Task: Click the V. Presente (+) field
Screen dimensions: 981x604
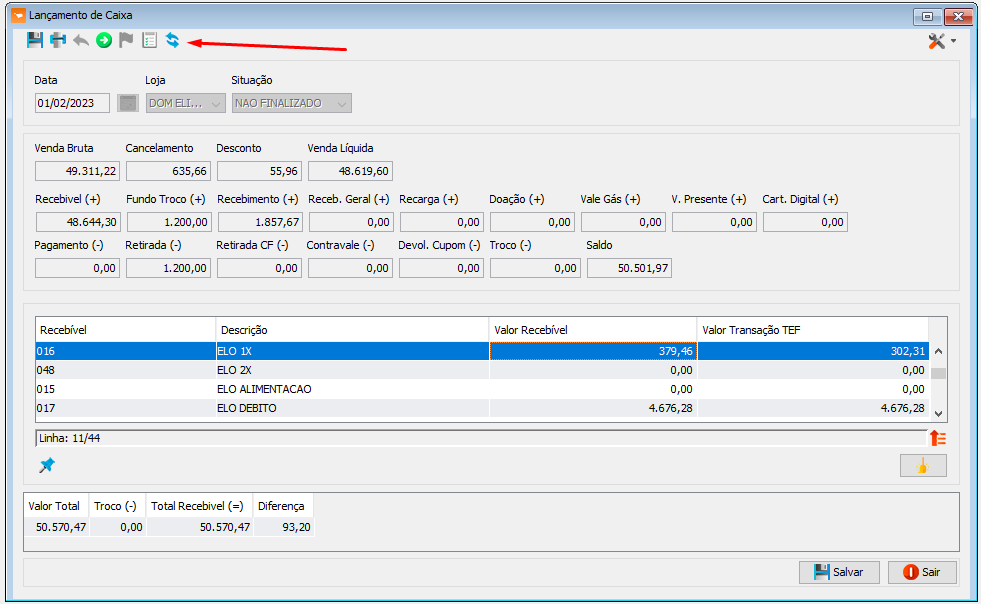Action: [x=714, y=222]
